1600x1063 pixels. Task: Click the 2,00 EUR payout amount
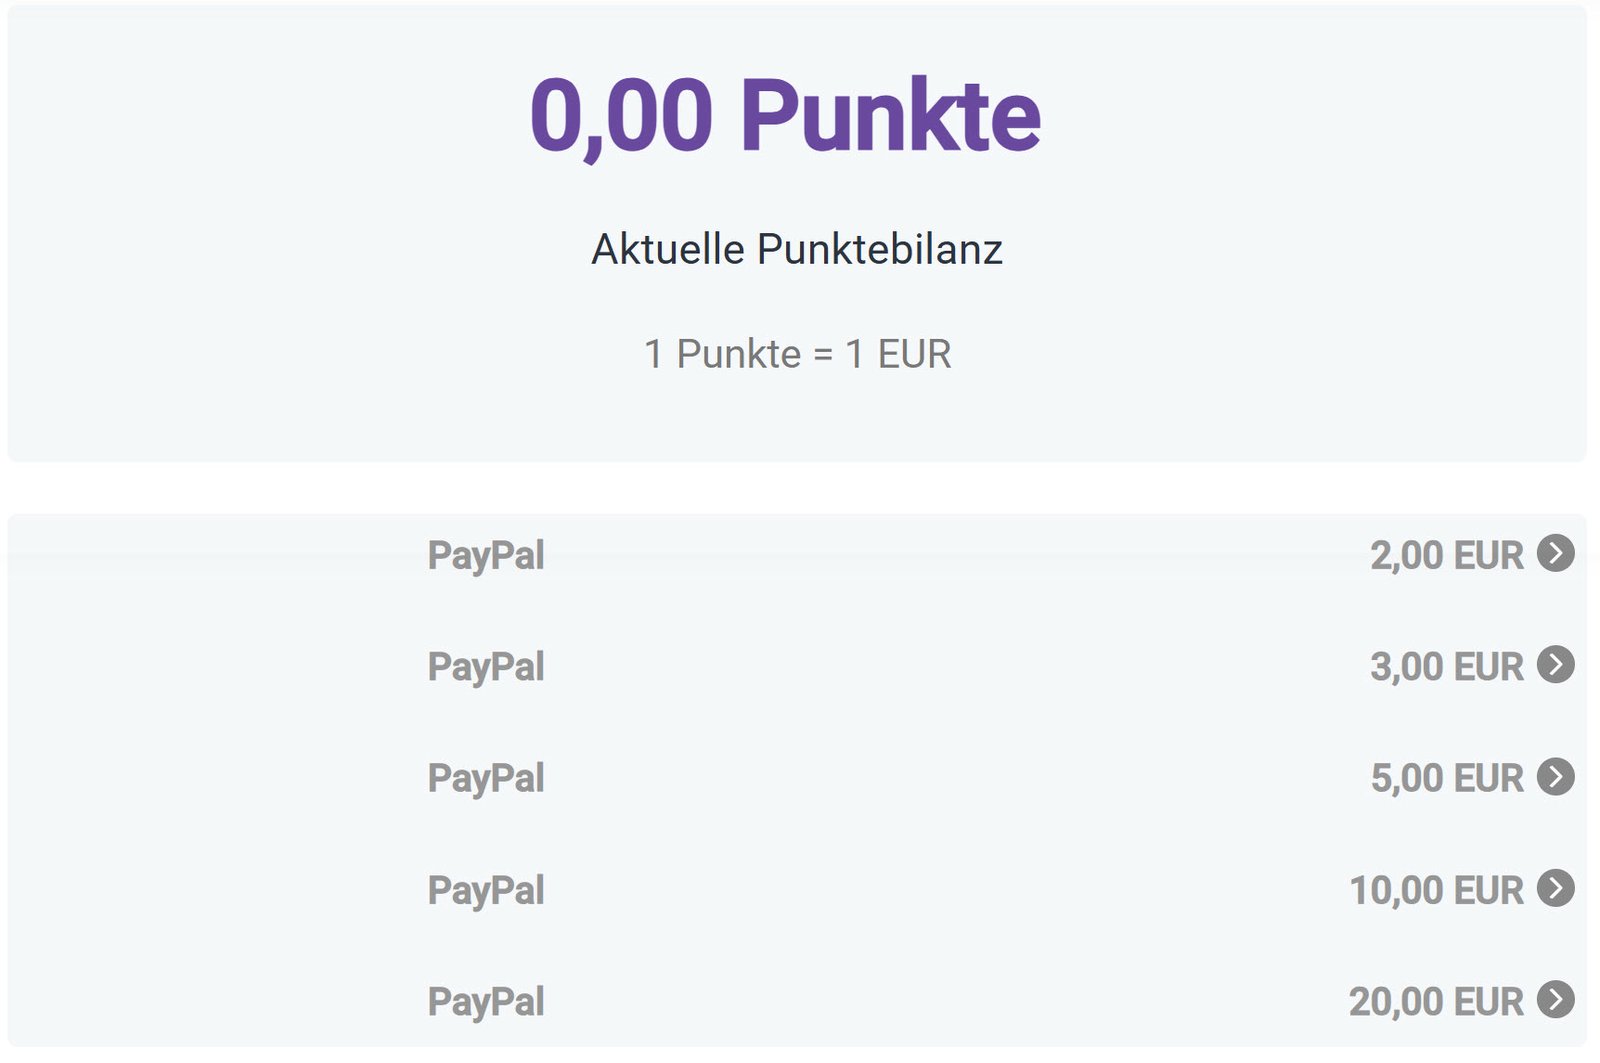1446,556
